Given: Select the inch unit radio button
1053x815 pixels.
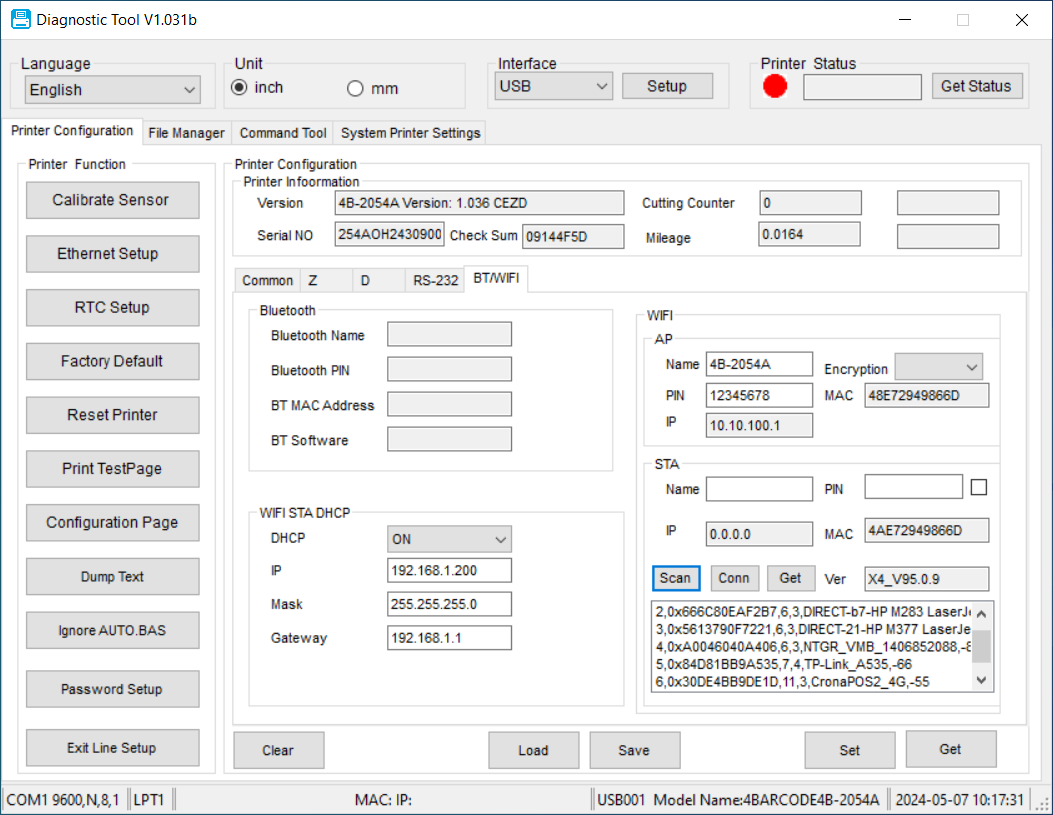Looking at the screenshot, I should point(239,88).
